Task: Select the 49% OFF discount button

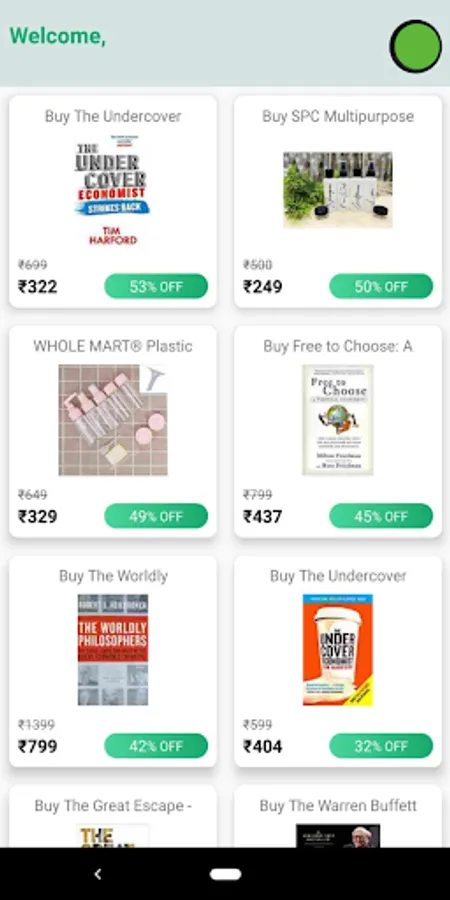Action: coord(156,516)
